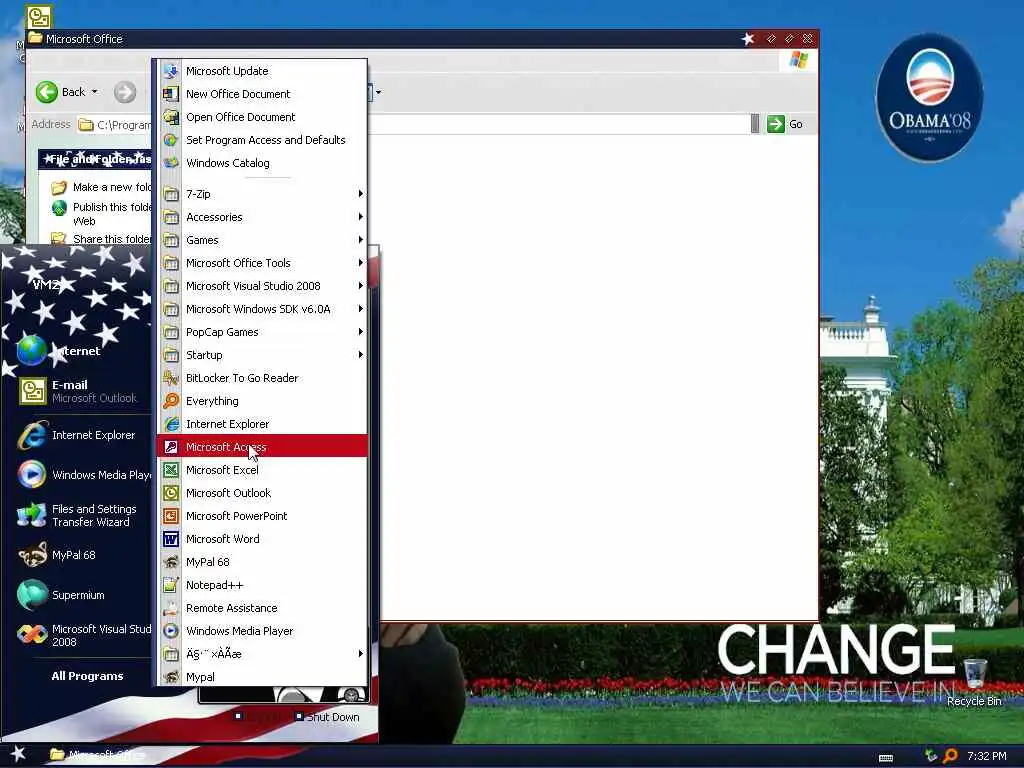Click MyPal 68 icon in programs list
The image size is (1024, 768).
171,562
